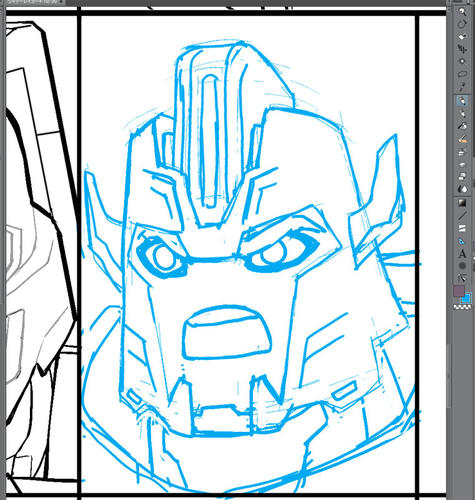Select the Auto Select wand tool

(x=462, y=61)
